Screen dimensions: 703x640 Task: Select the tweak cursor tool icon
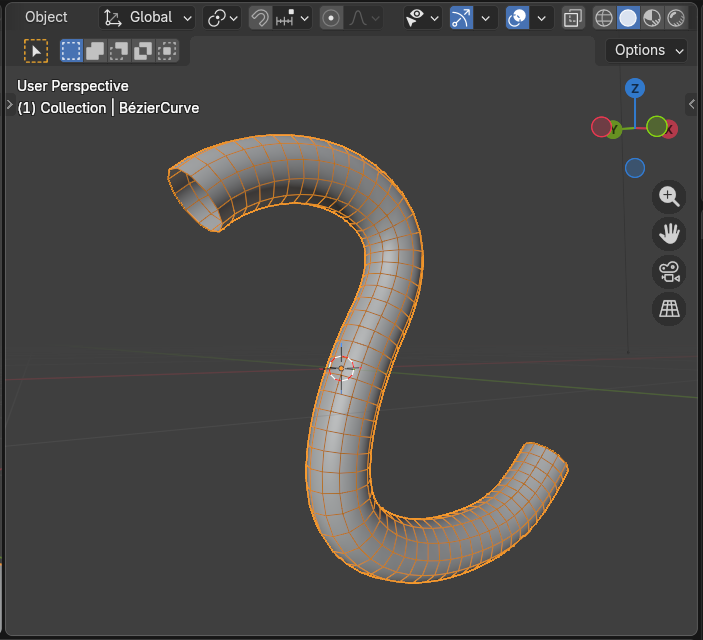coord(35,51)
